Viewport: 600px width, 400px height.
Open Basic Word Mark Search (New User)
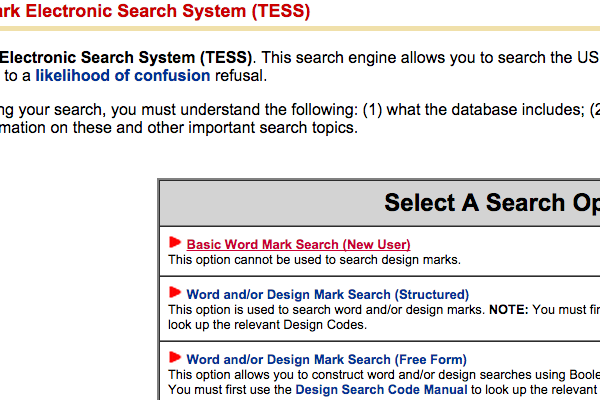tap(298, 244)
